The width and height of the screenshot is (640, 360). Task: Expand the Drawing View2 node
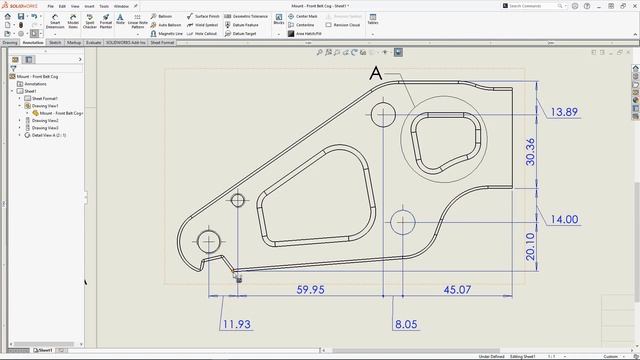click(20, 120)
